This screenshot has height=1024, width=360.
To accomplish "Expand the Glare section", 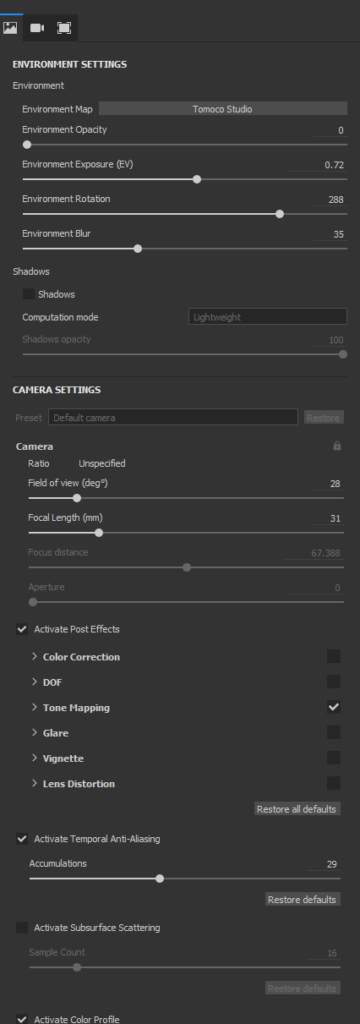I will (35, 733).
